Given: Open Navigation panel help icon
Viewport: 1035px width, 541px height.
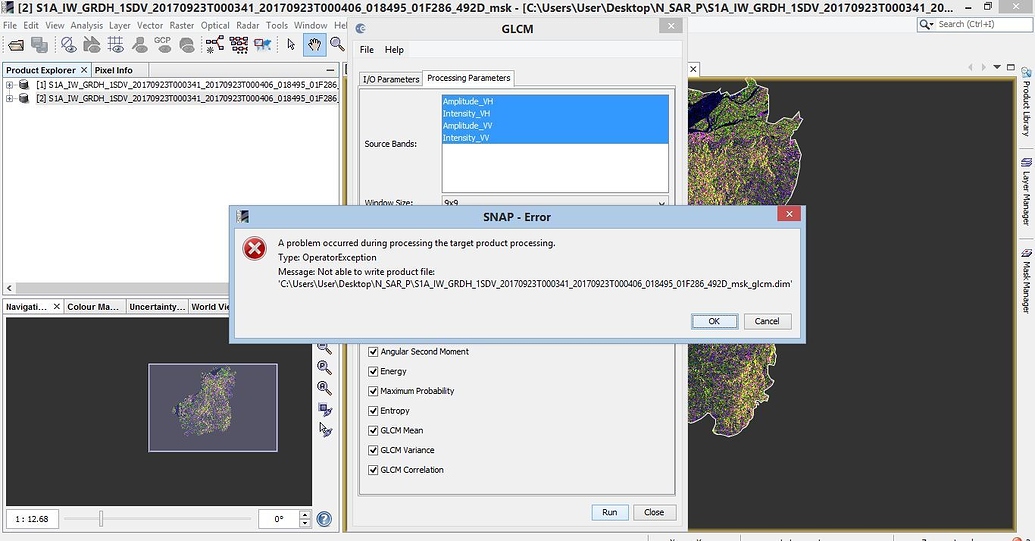Looking at the screenshot, I should click(x=324, y=519).
